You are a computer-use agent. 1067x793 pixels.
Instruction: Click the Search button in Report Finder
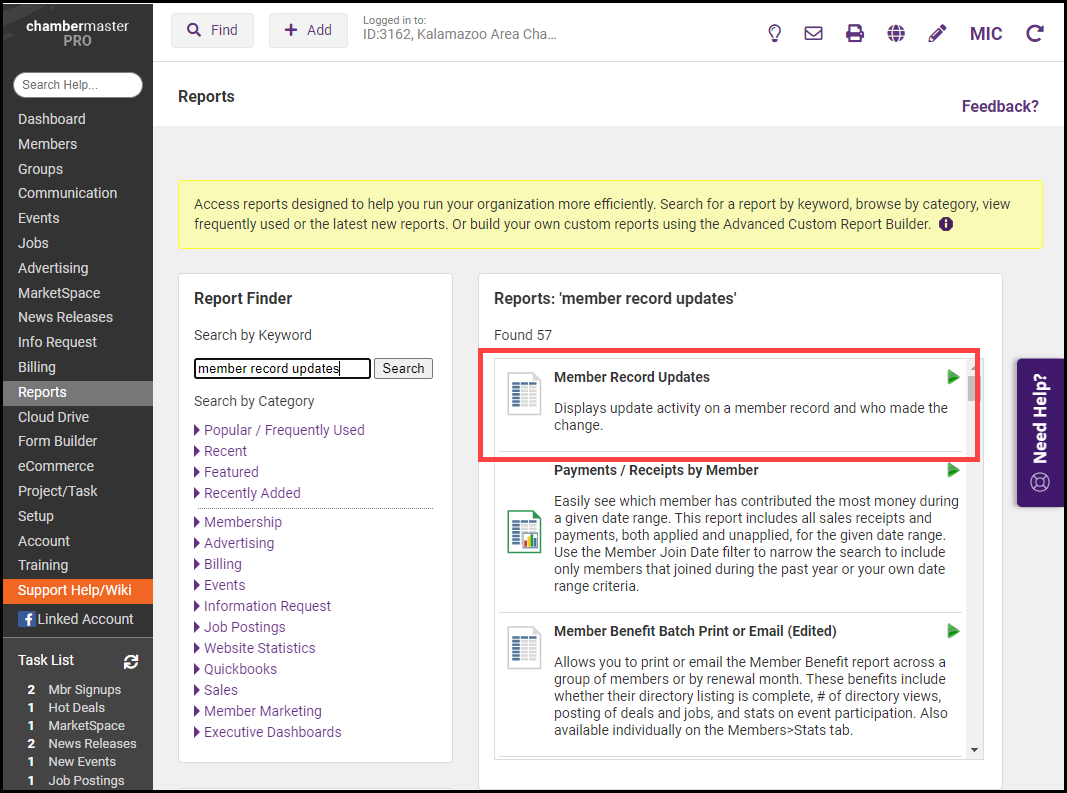click(x=403, y=368)
